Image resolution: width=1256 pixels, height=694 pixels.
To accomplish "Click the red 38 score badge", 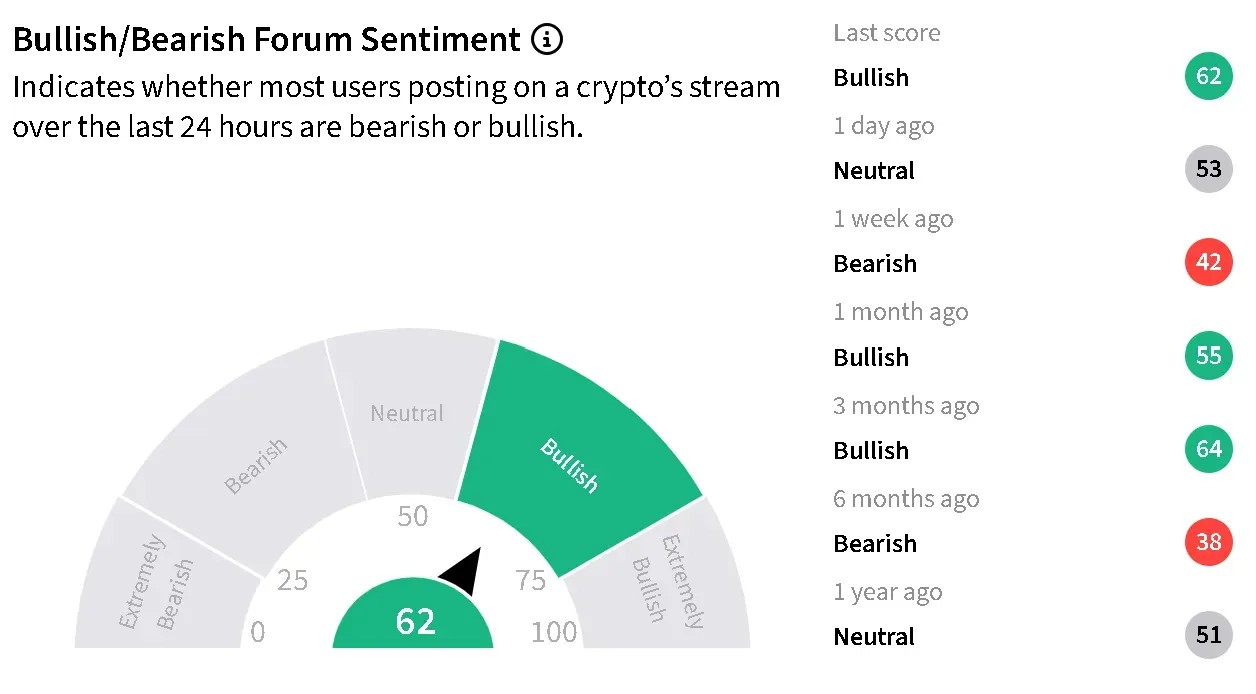I will pos(1209,543).
